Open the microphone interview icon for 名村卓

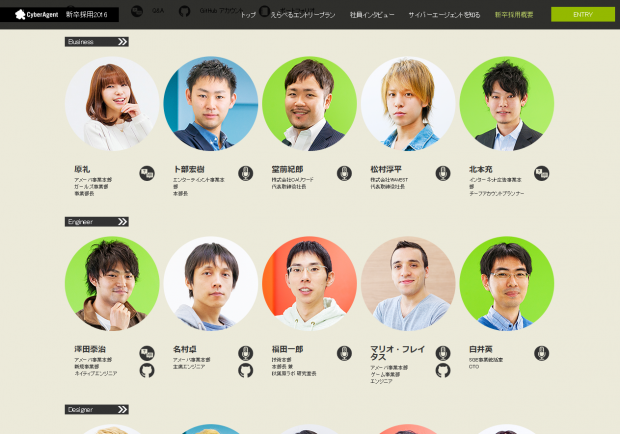(246, 353)
